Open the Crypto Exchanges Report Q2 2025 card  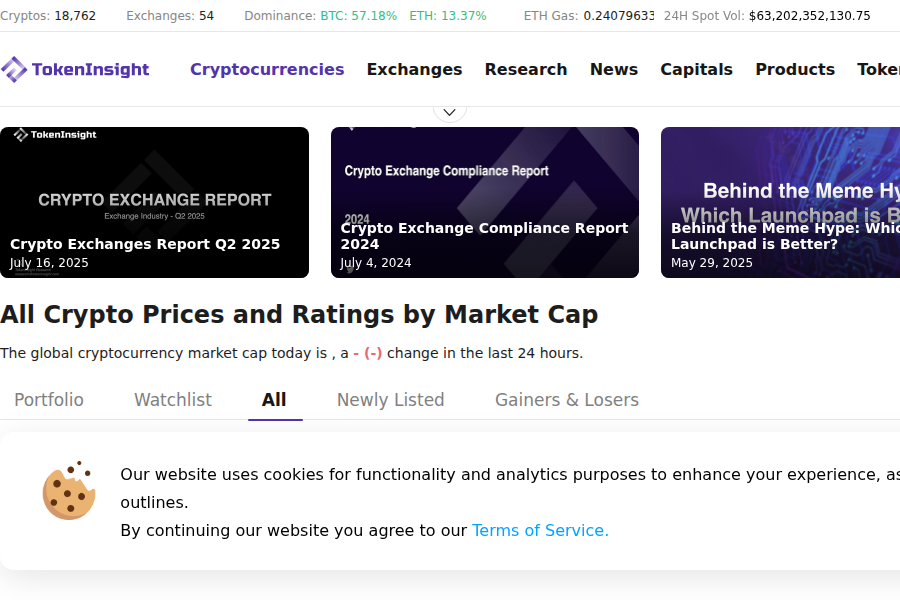154,202
